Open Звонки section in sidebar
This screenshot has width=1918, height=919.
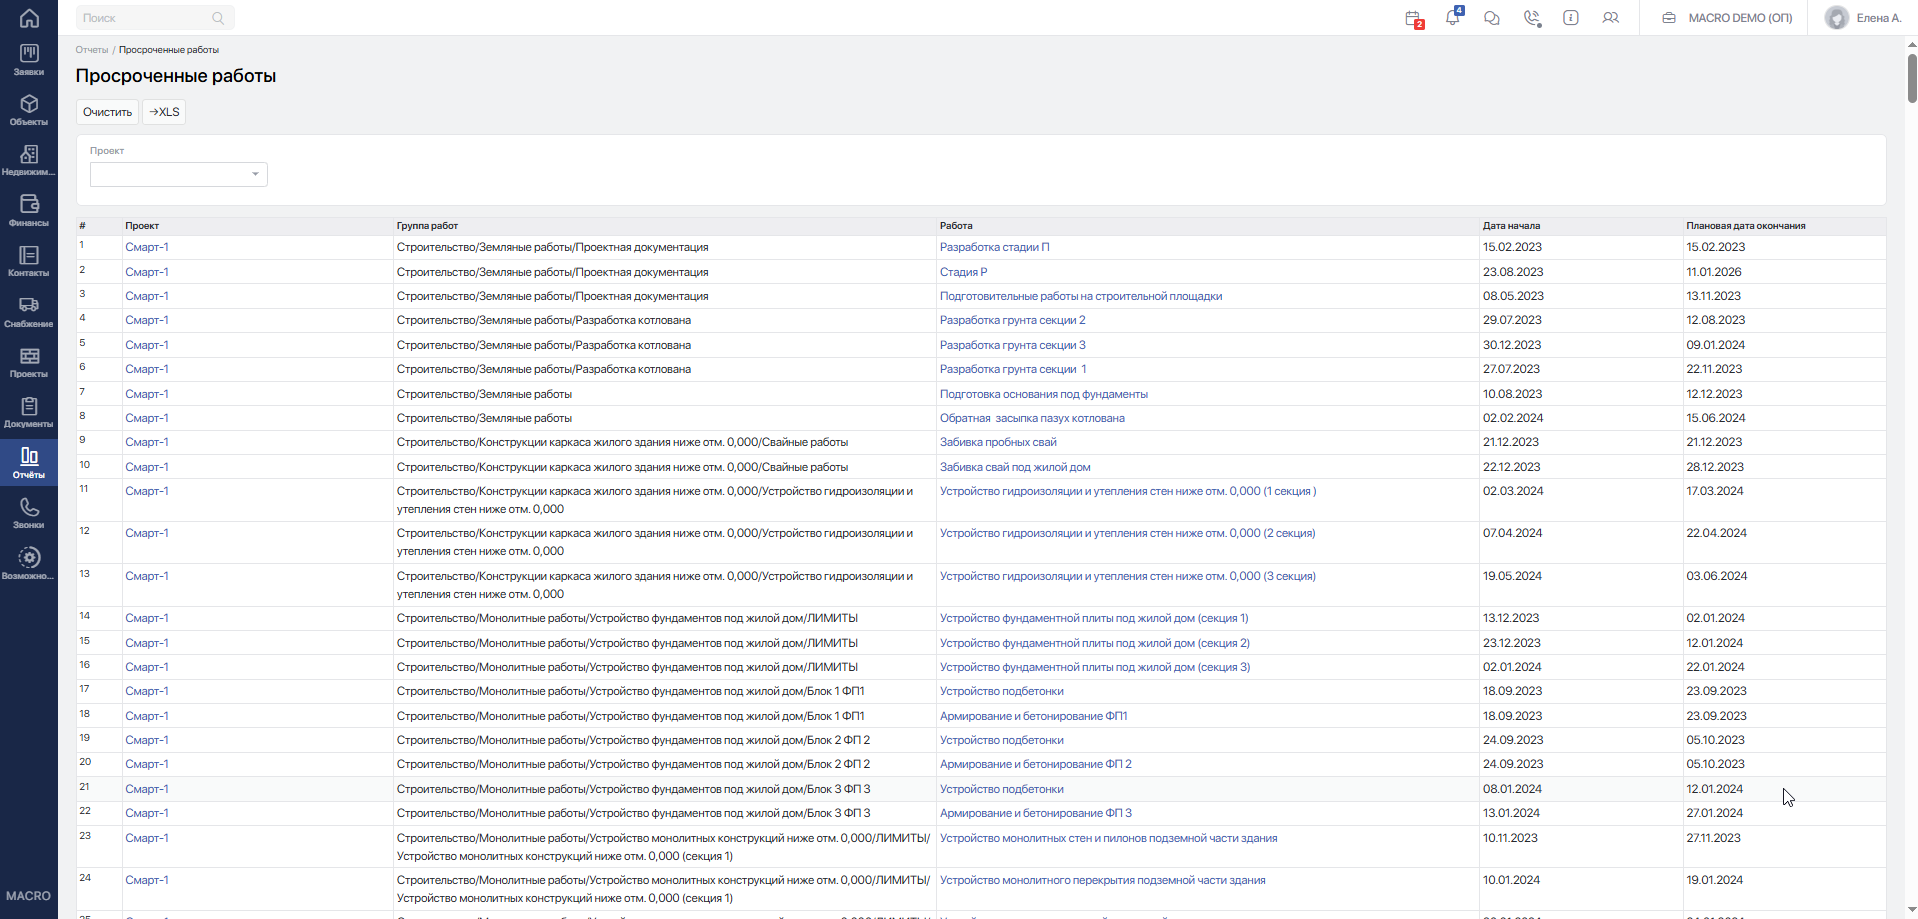29,513
